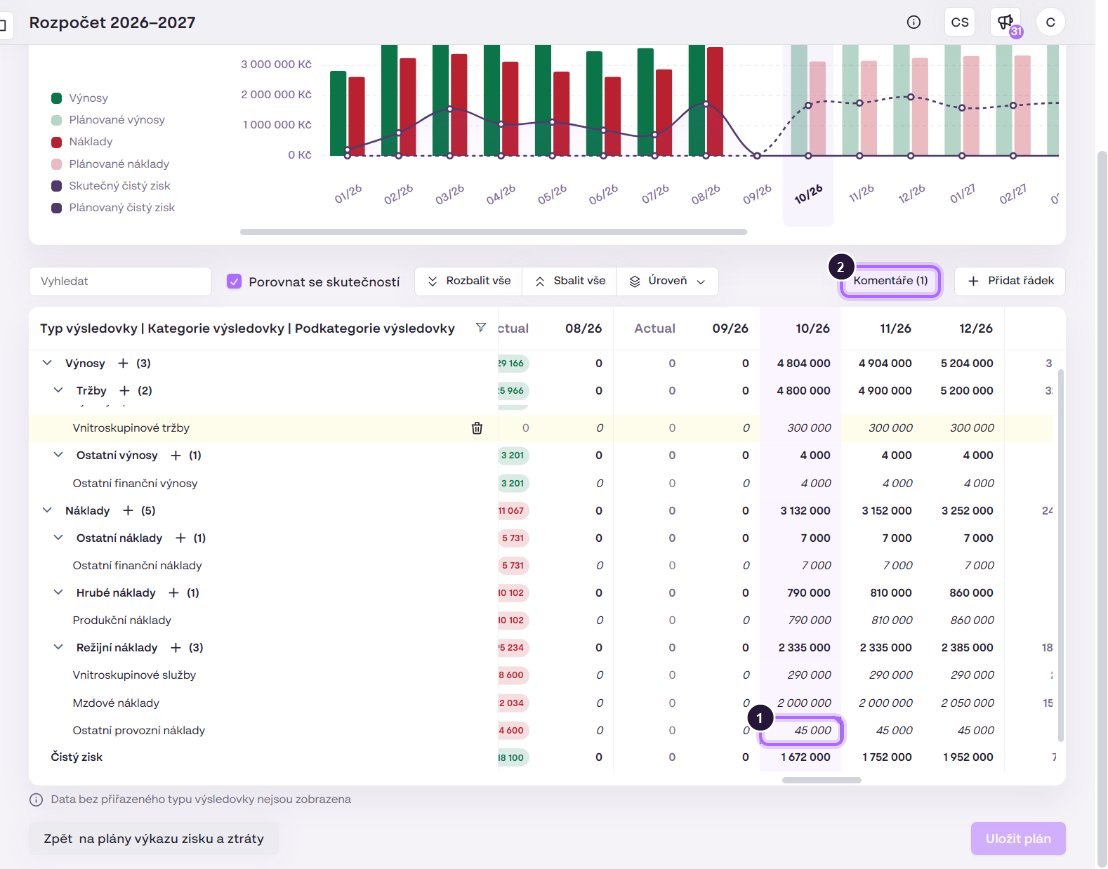Click the filter icon in the table header
The height and width of the screenshot is (869, 1108).
coord(481,328)
